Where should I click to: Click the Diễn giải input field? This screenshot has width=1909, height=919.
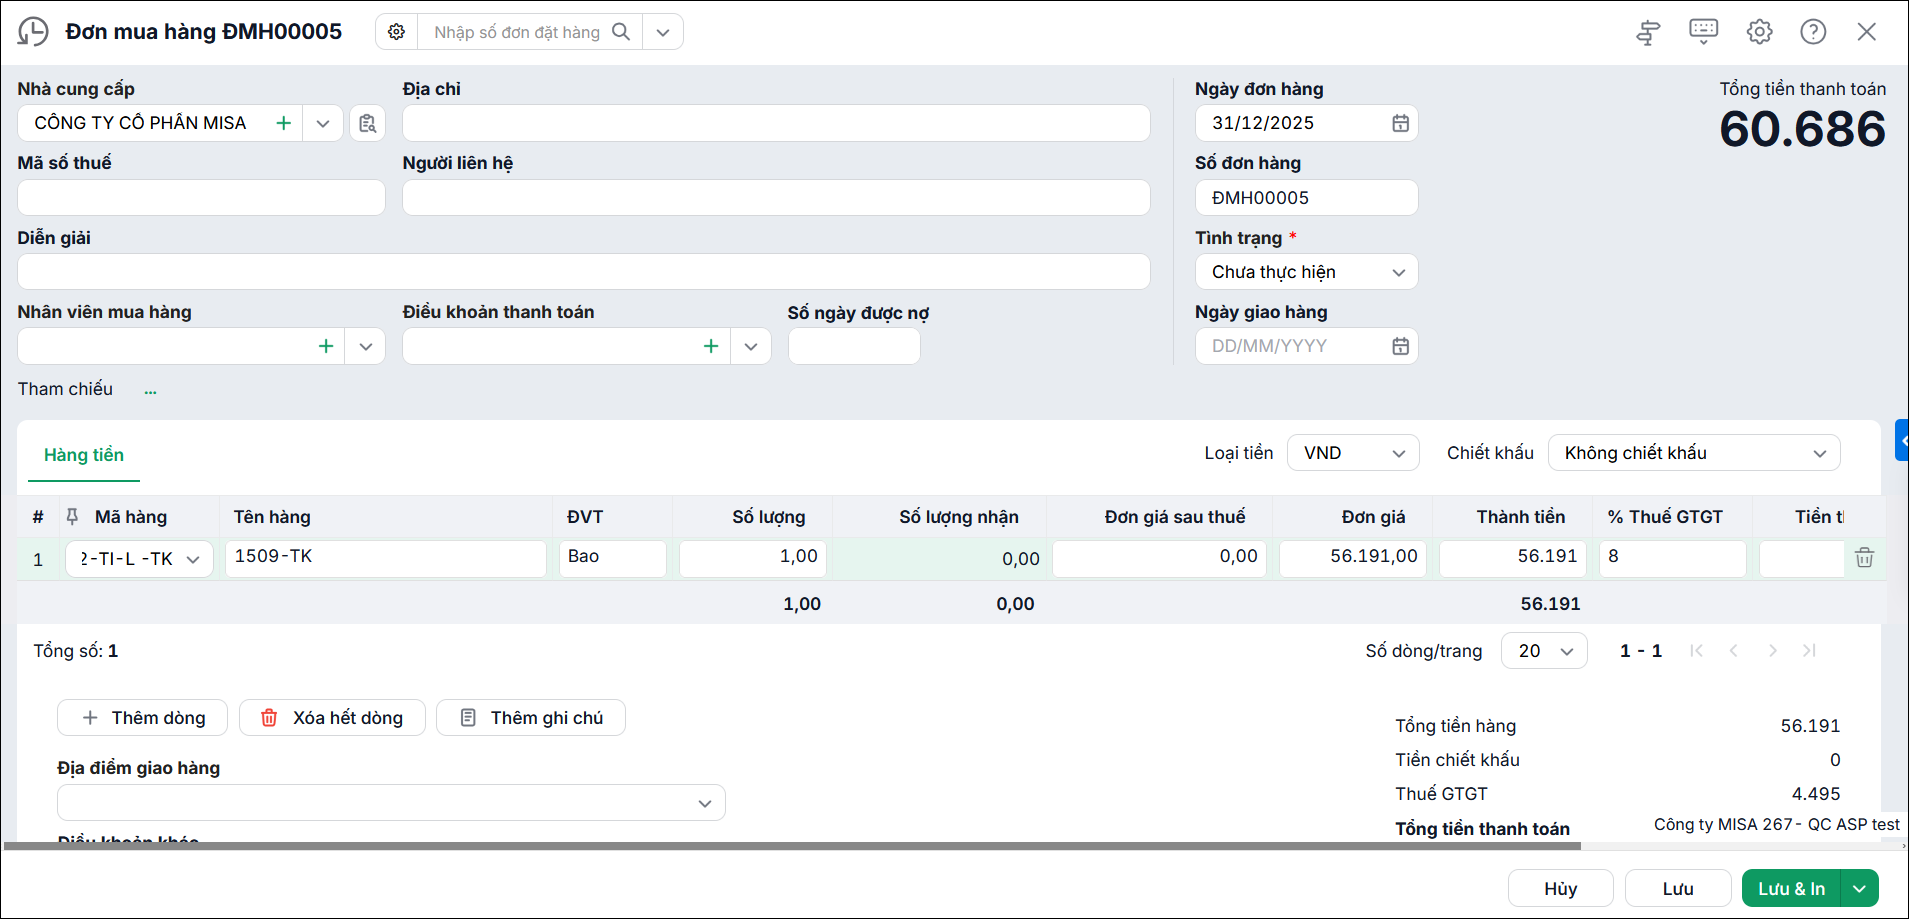[584, 272]
